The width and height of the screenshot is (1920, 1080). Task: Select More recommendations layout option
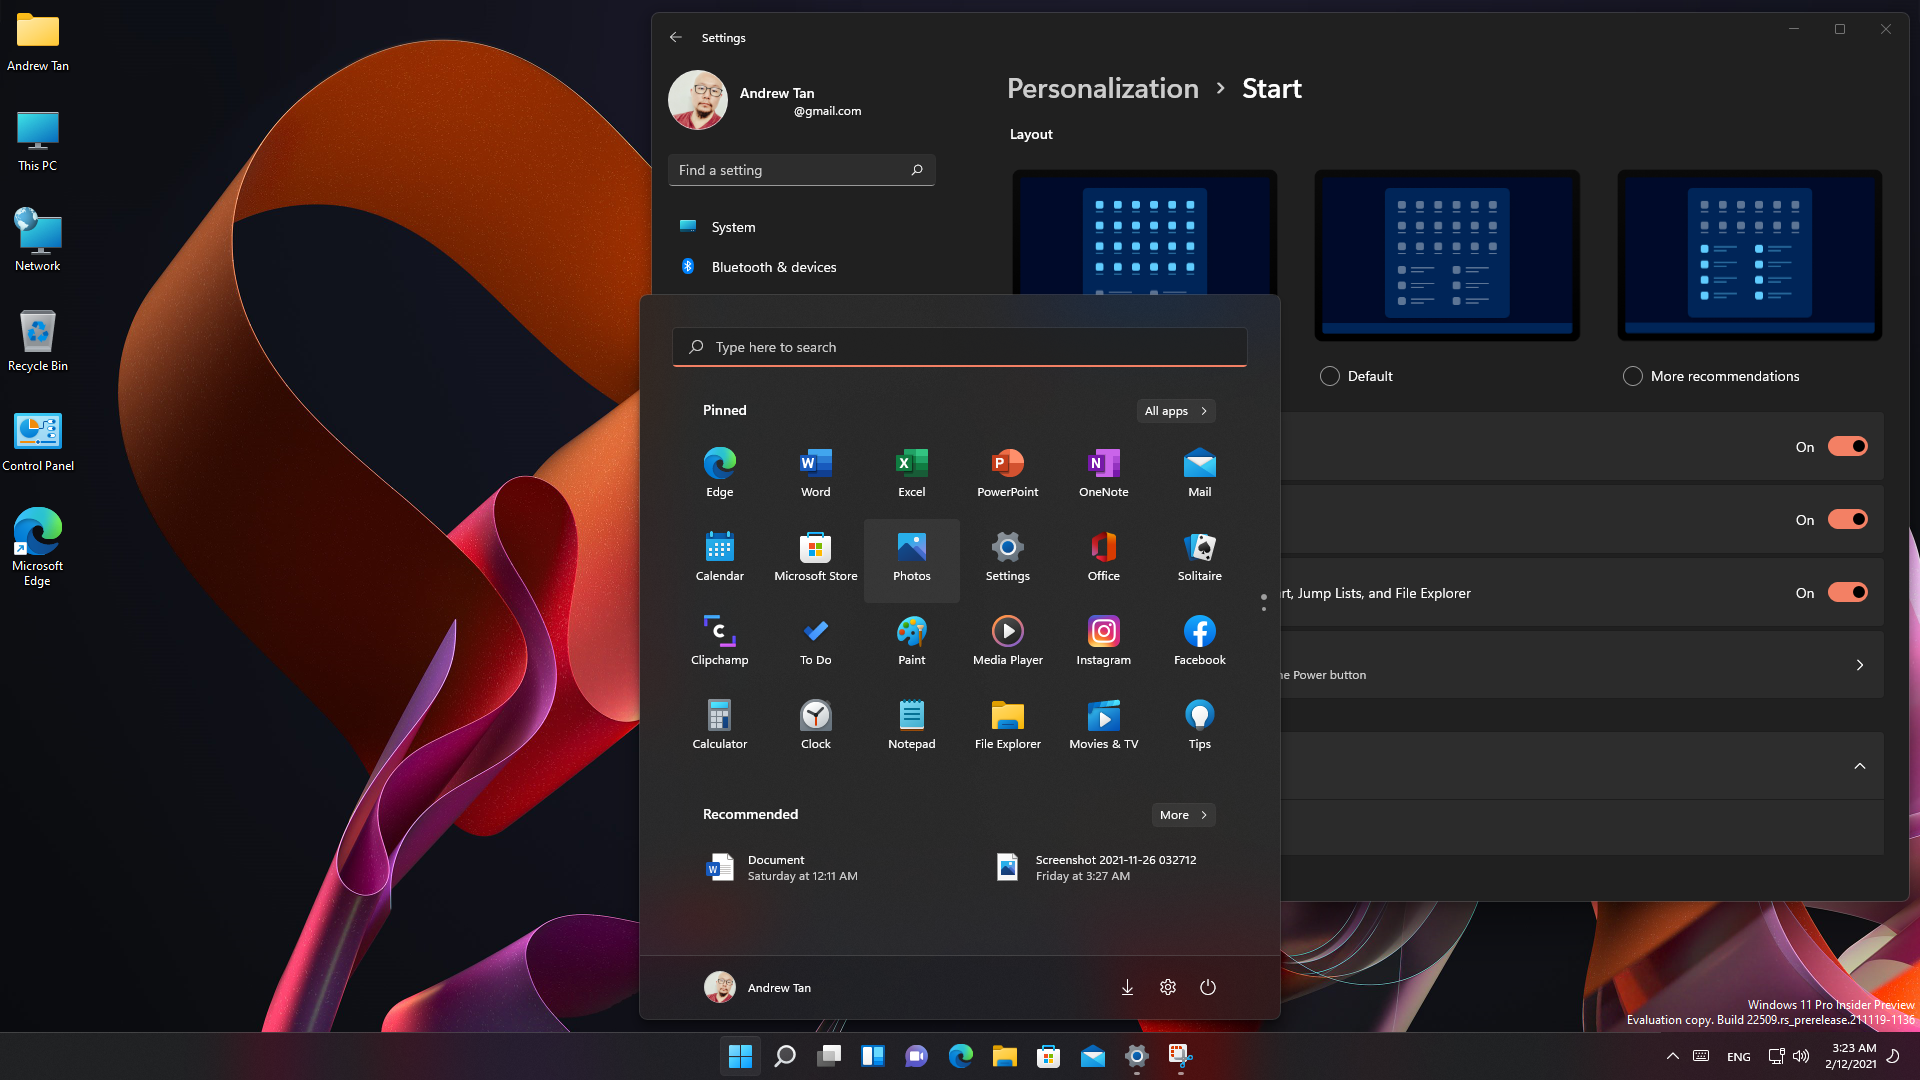pyautogui.click(x=1633, y=376)
